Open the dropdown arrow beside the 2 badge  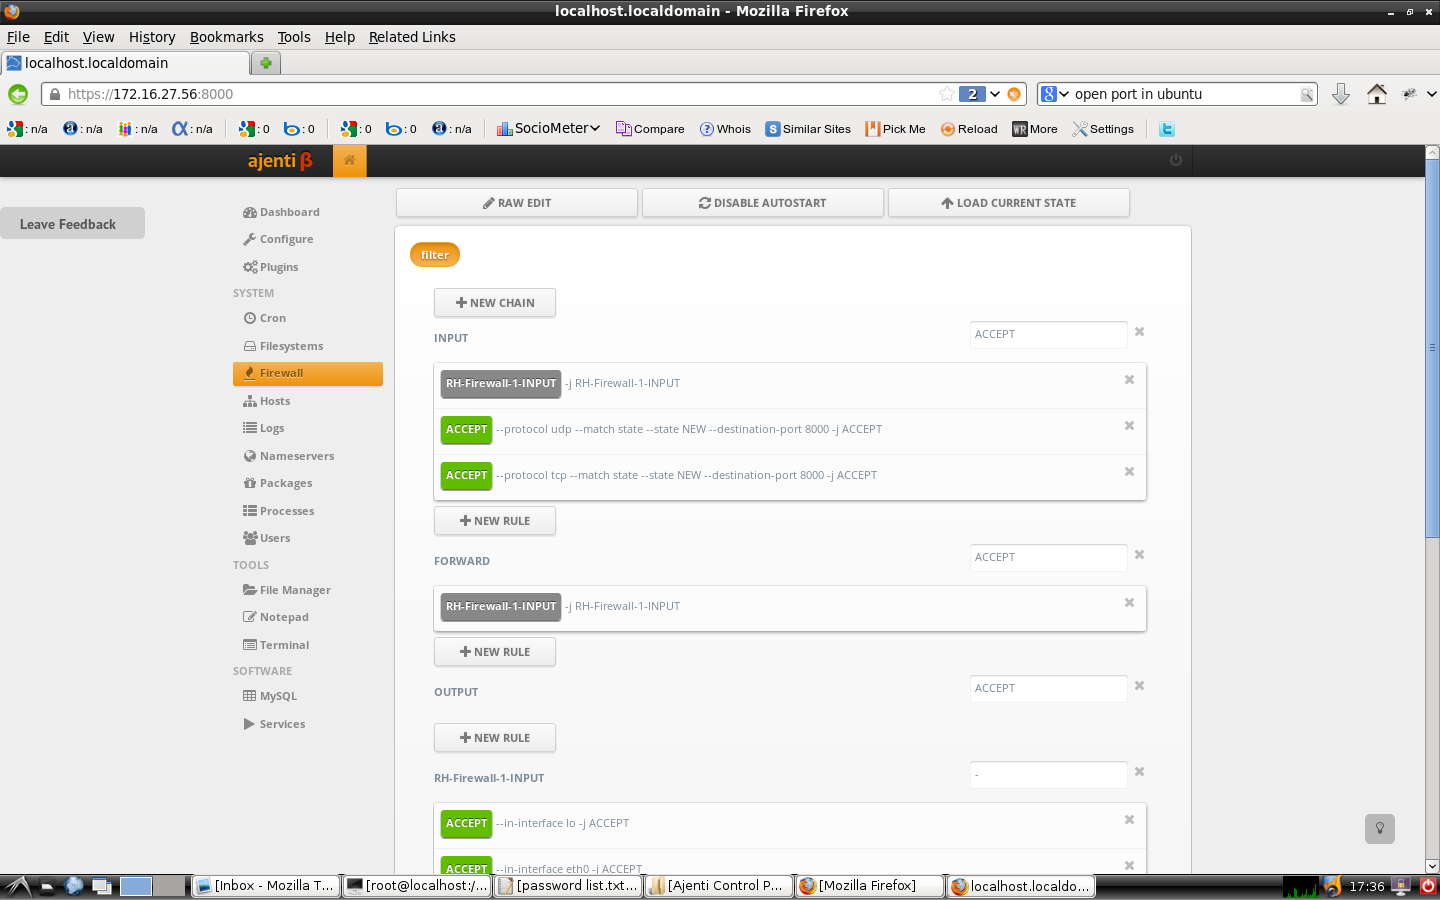(x=995, y=94)
